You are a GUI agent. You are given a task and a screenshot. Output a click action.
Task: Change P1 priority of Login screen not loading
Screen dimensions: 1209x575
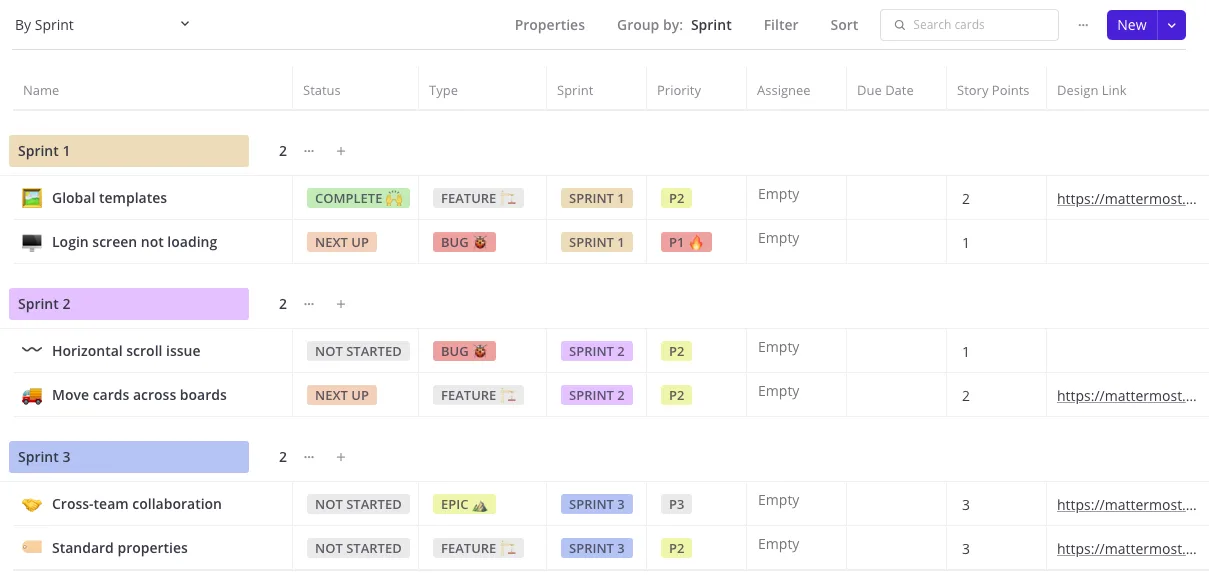[x=686, y=242]
